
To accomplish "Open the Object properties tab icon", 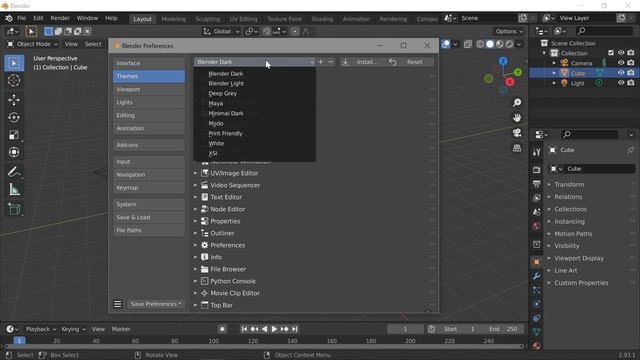I will point(536,262).
